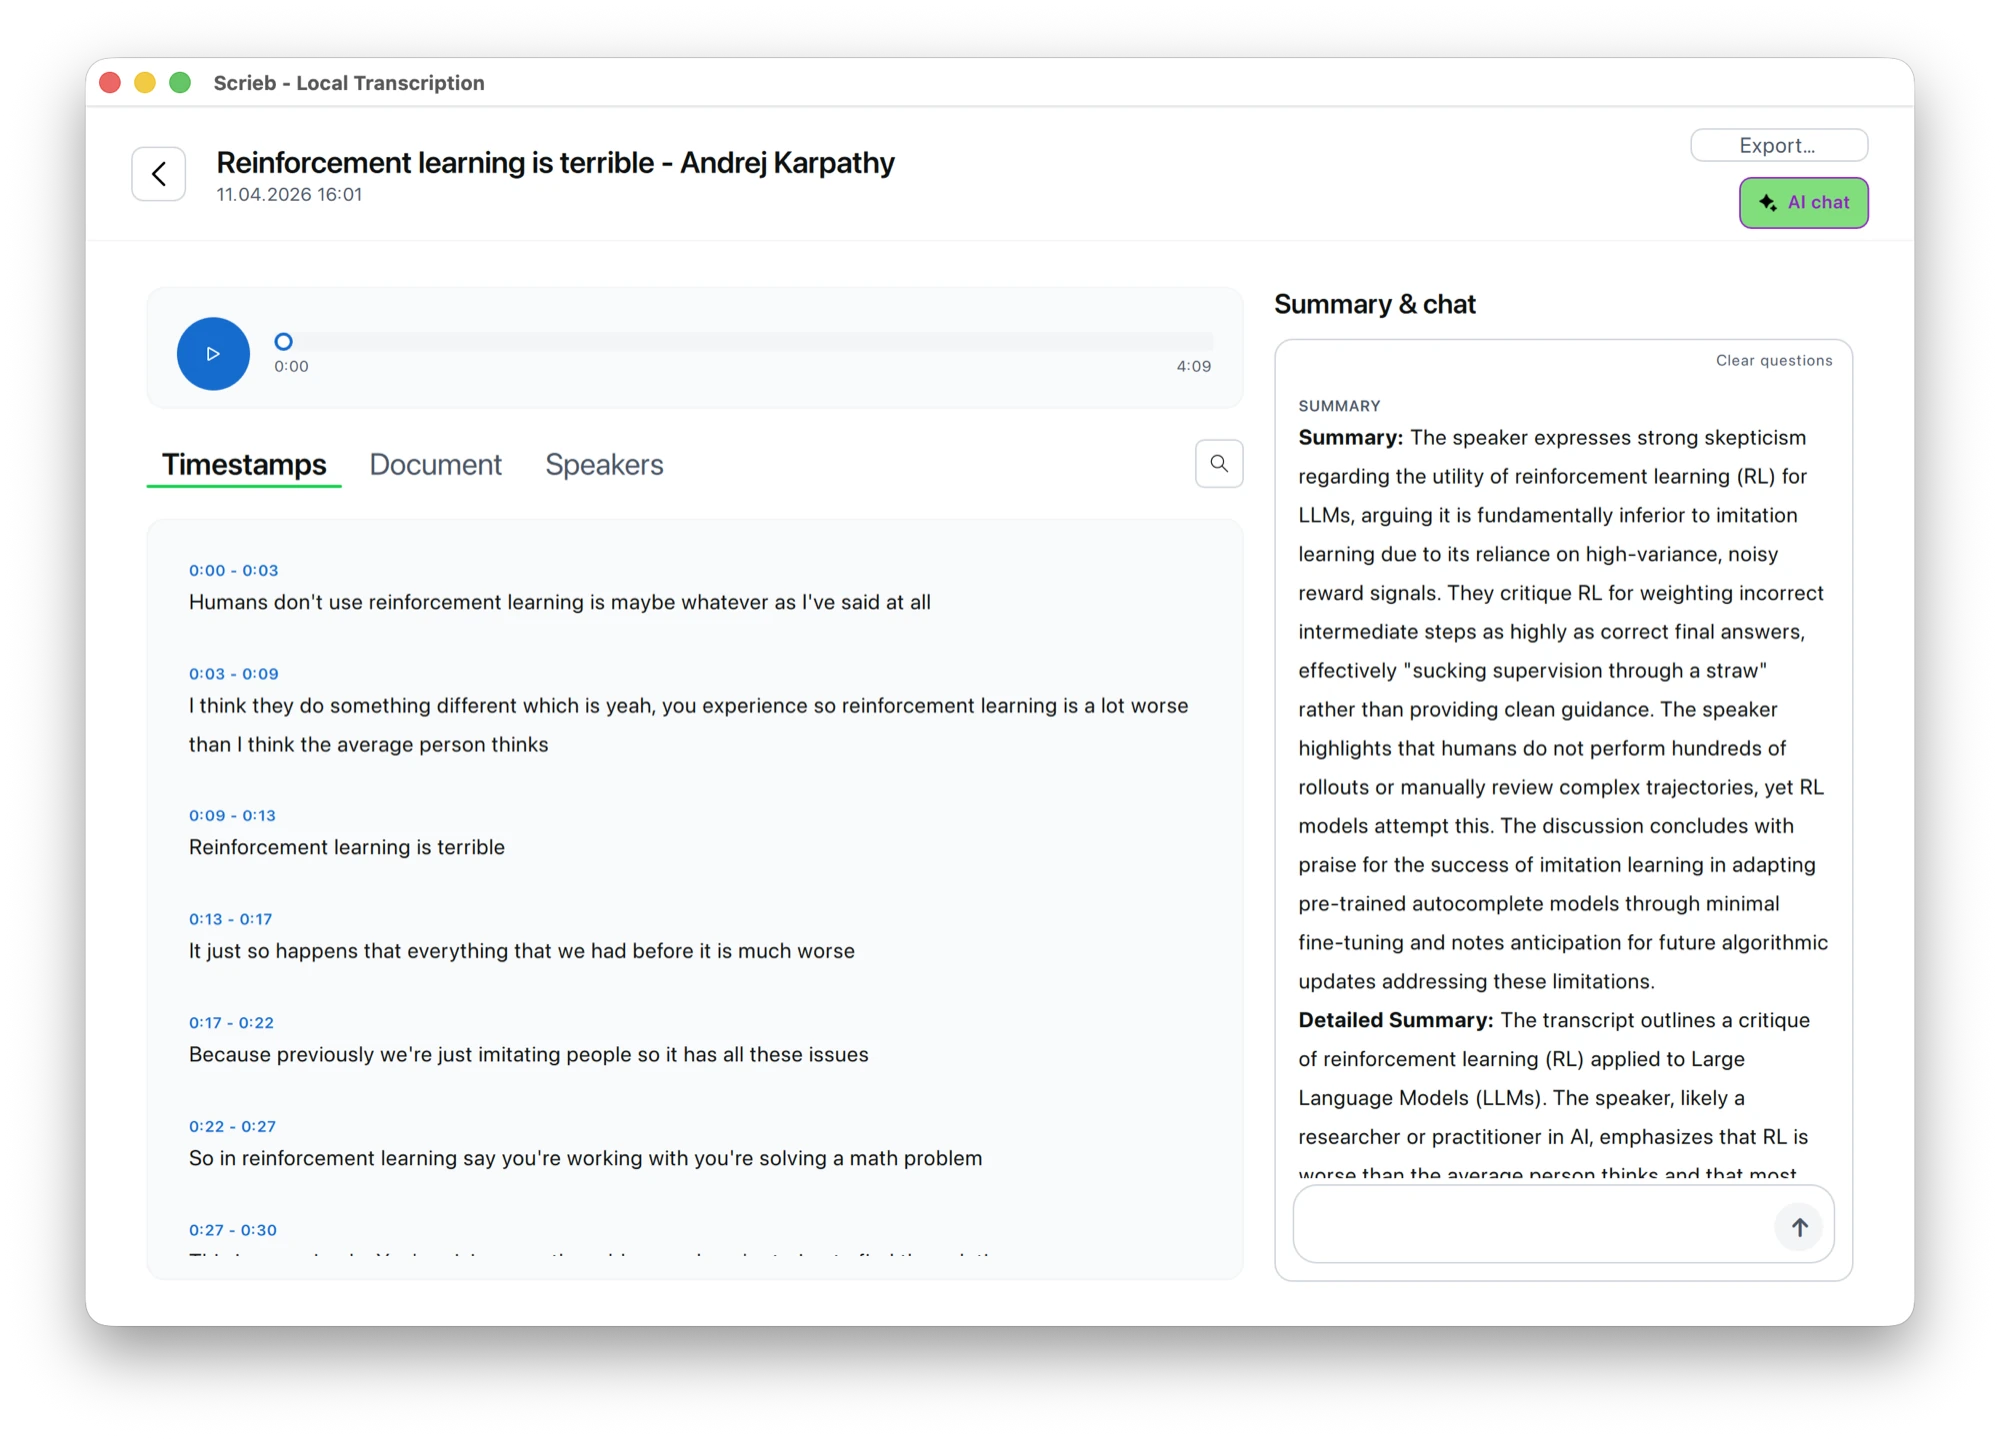Image resolution: width=2000 pixels, height=1439 pixels.
Task: Jump to timestamp 0:03 - 0:09
Action: pyautogui.click(x=234, y=674)
